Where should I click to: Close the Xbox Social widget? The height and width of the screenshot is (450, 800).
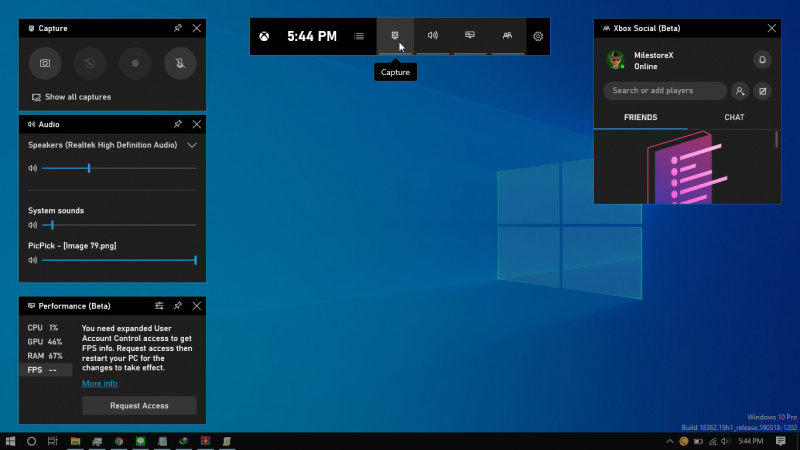coord(771,28)
